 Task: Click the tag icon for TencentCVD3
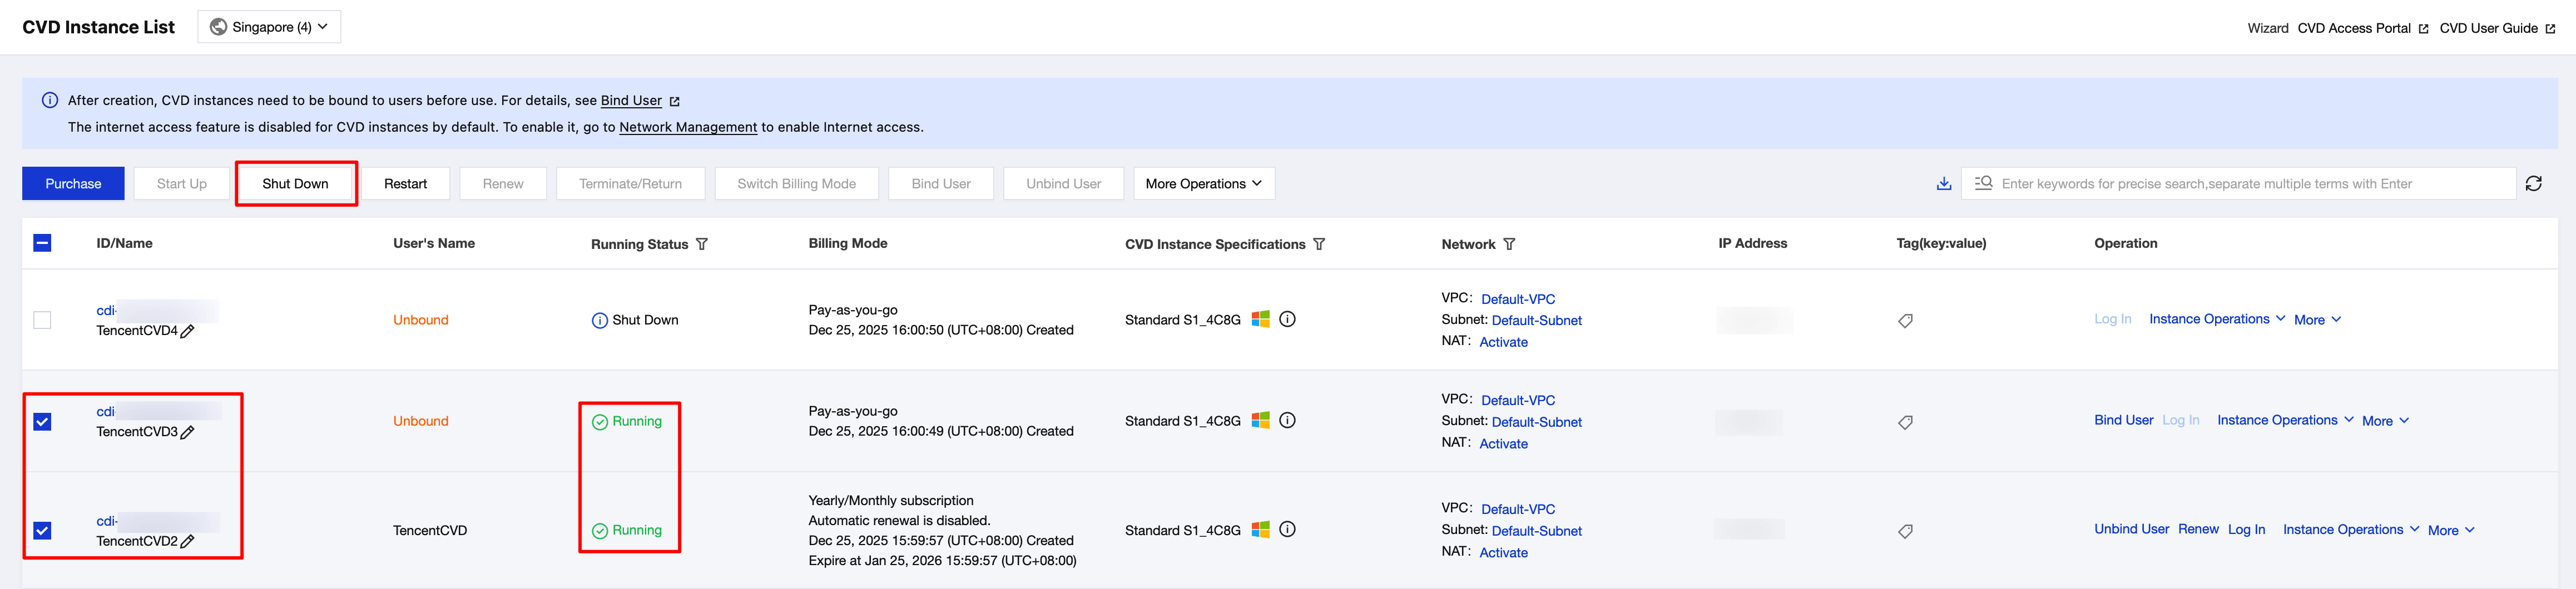tap(1905, 422)
